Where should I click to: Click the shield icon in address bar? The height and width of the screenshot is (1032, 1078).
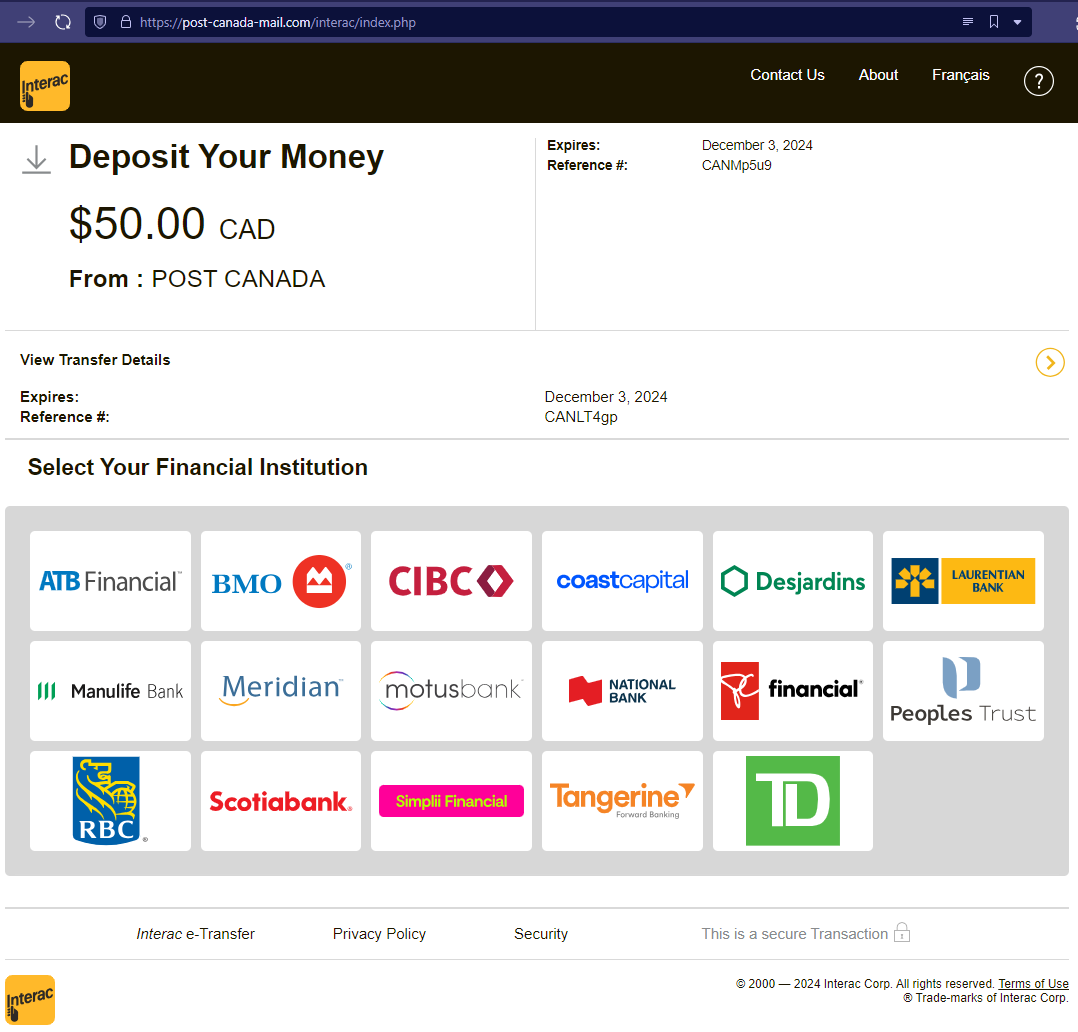[100, 22]
